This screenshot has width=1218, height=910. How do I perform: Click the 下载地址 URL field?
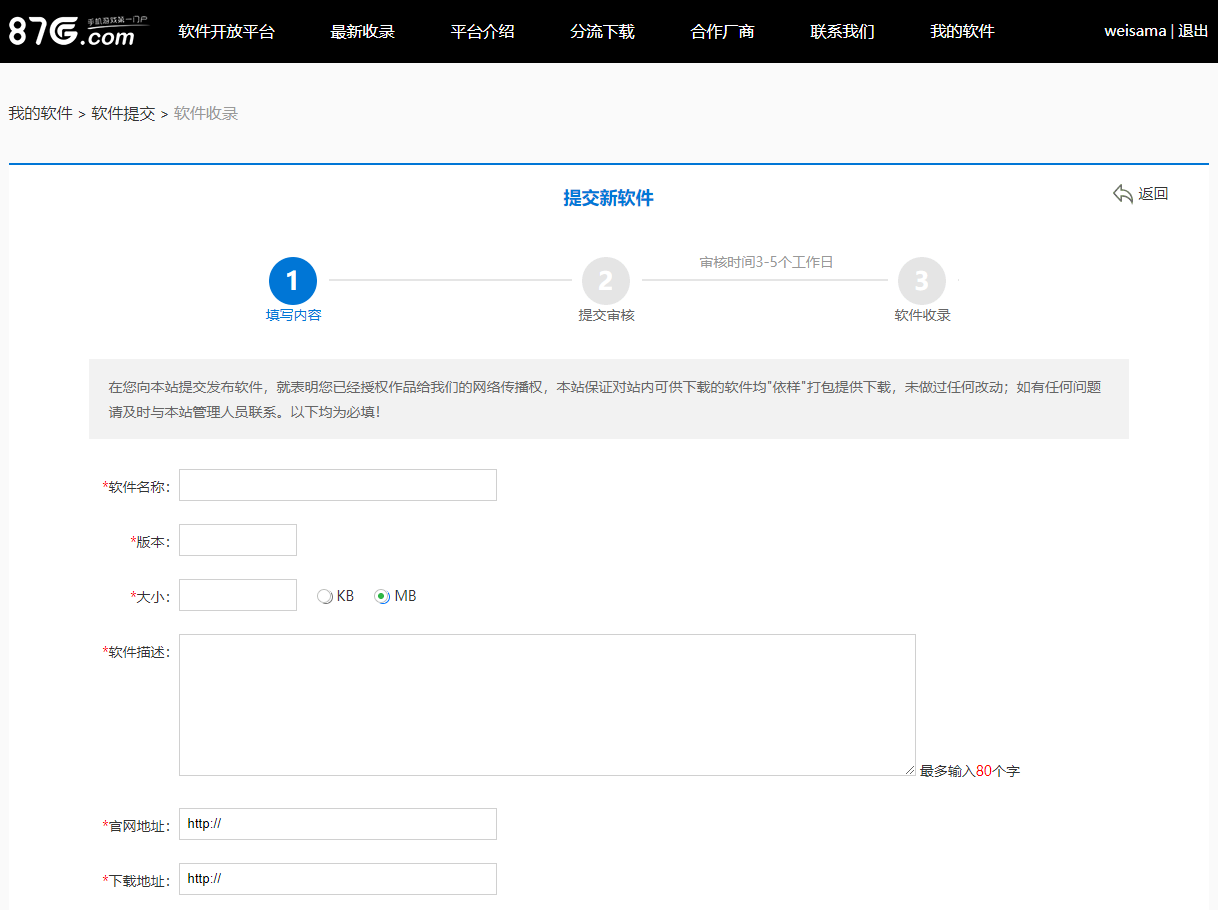[x=338, y=879]
